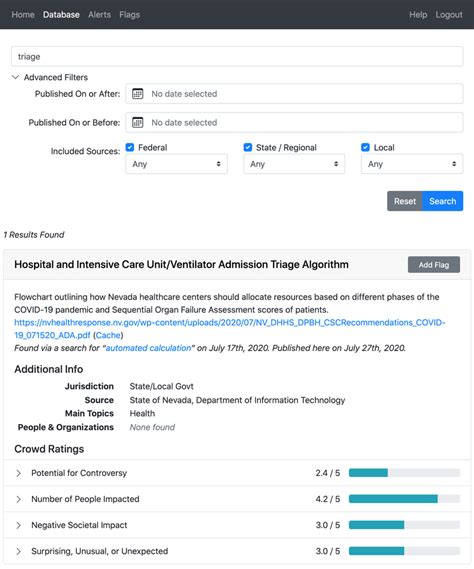Click the Reset button
This screenshot has width=474, height=569.
click(x=405, y=201)
